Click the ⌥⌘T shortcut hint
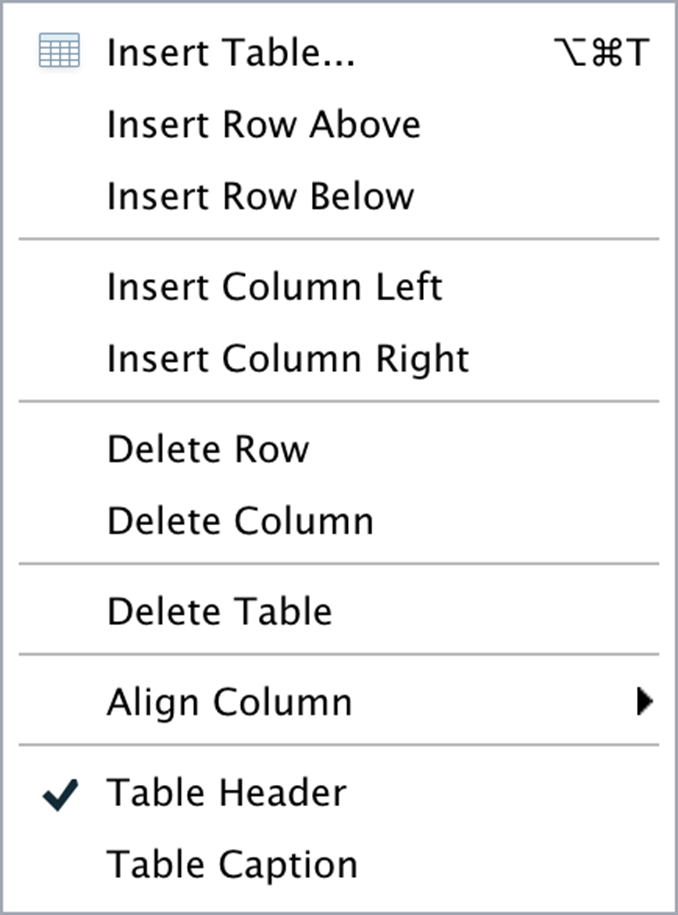 click(x=601, y=53)
